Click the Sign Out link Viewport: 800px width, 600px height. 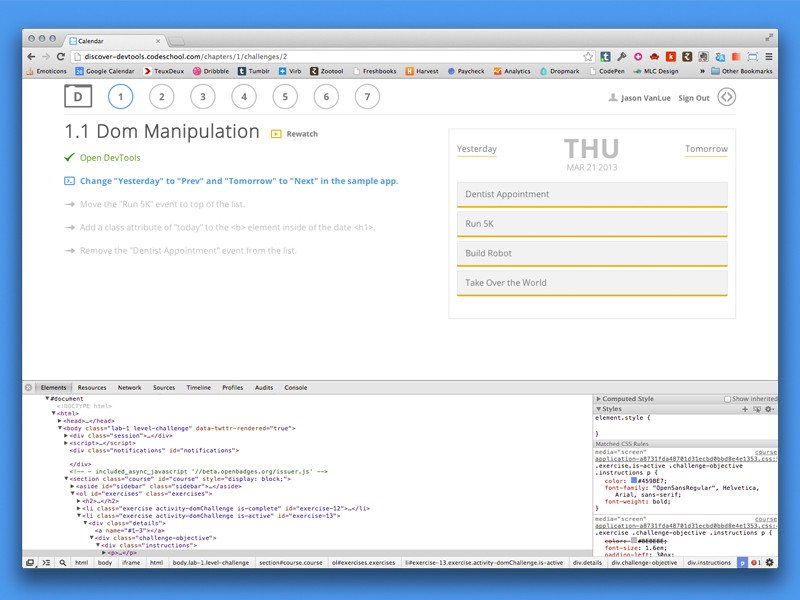coord(694,98)
